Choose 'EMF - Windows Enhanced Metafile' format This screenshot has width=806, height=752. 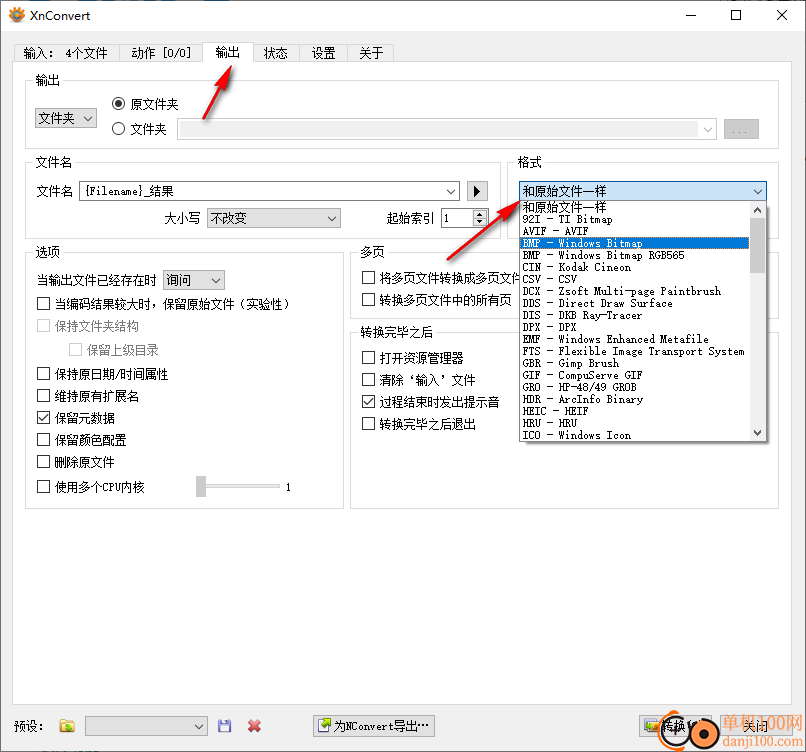[x=635, y=339]
